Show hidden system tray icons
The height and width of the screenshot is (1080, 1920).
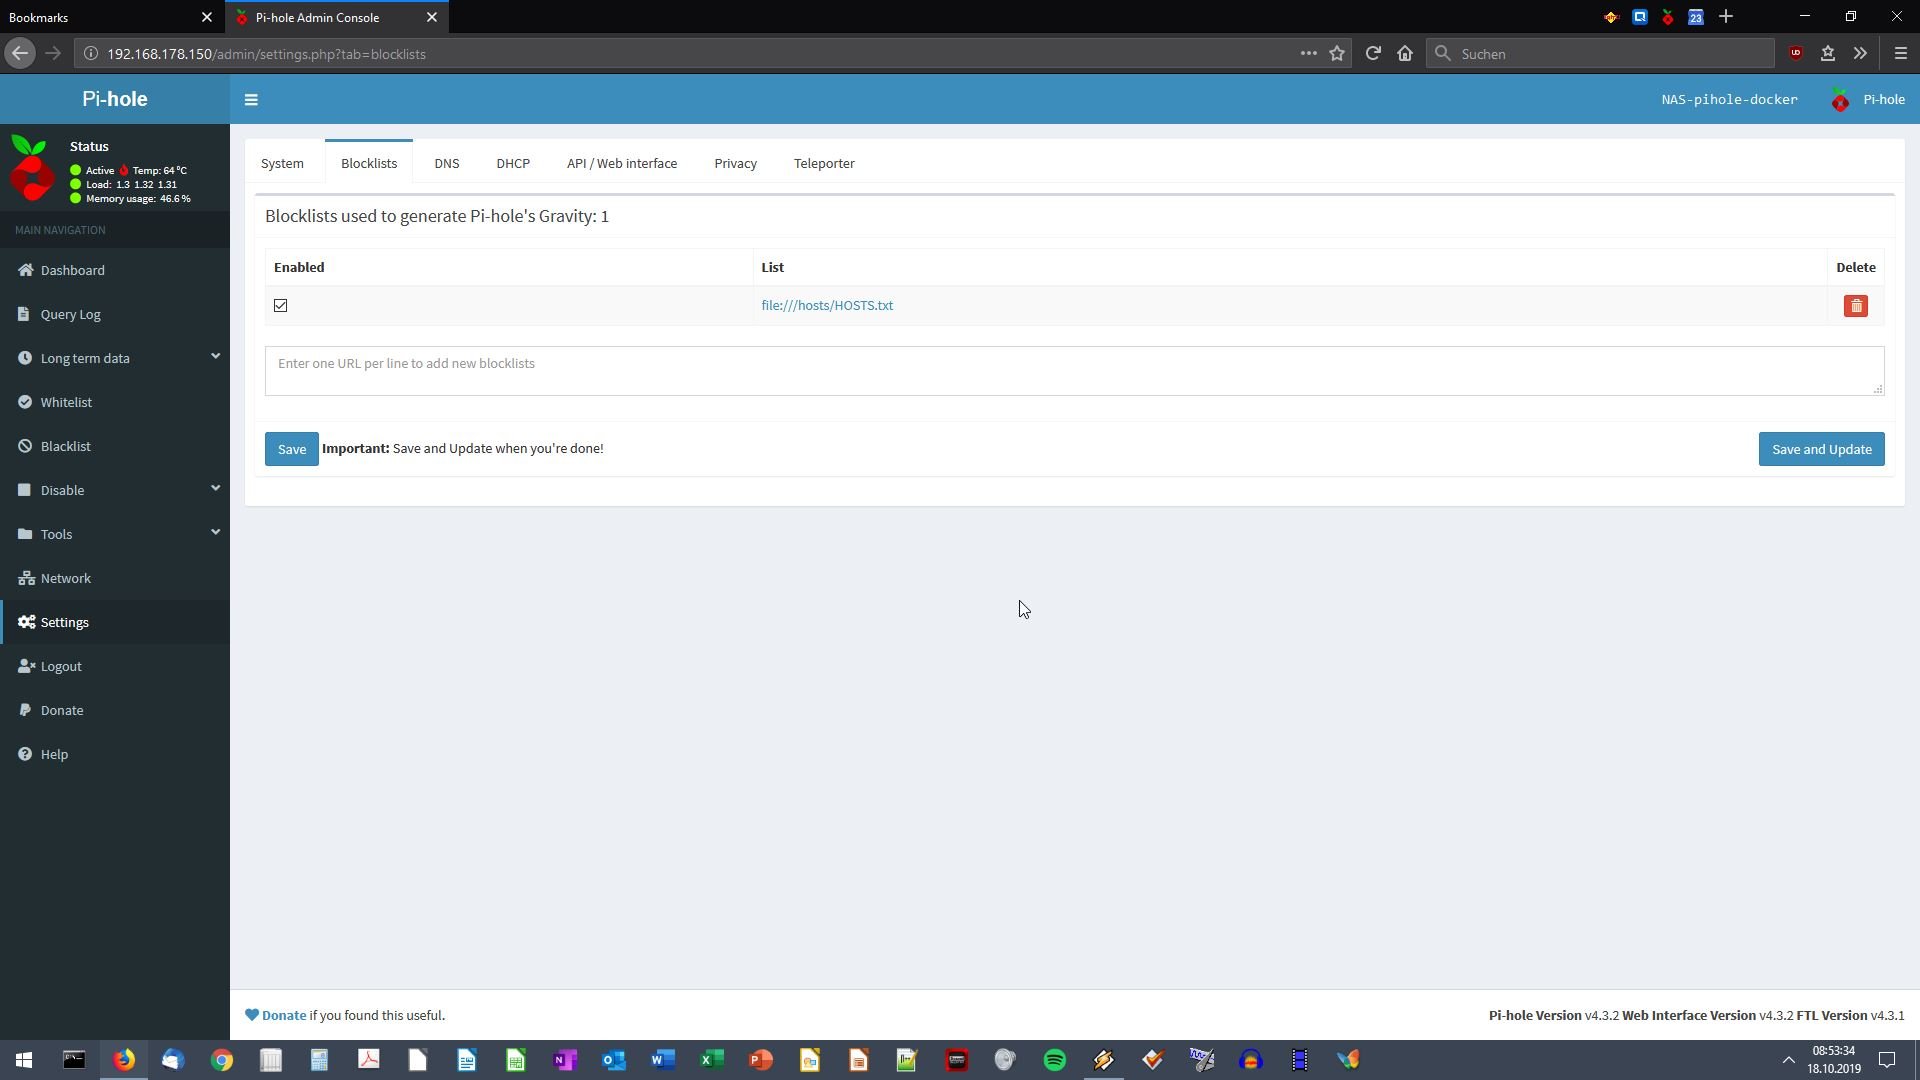[x=1788, y=1060]
